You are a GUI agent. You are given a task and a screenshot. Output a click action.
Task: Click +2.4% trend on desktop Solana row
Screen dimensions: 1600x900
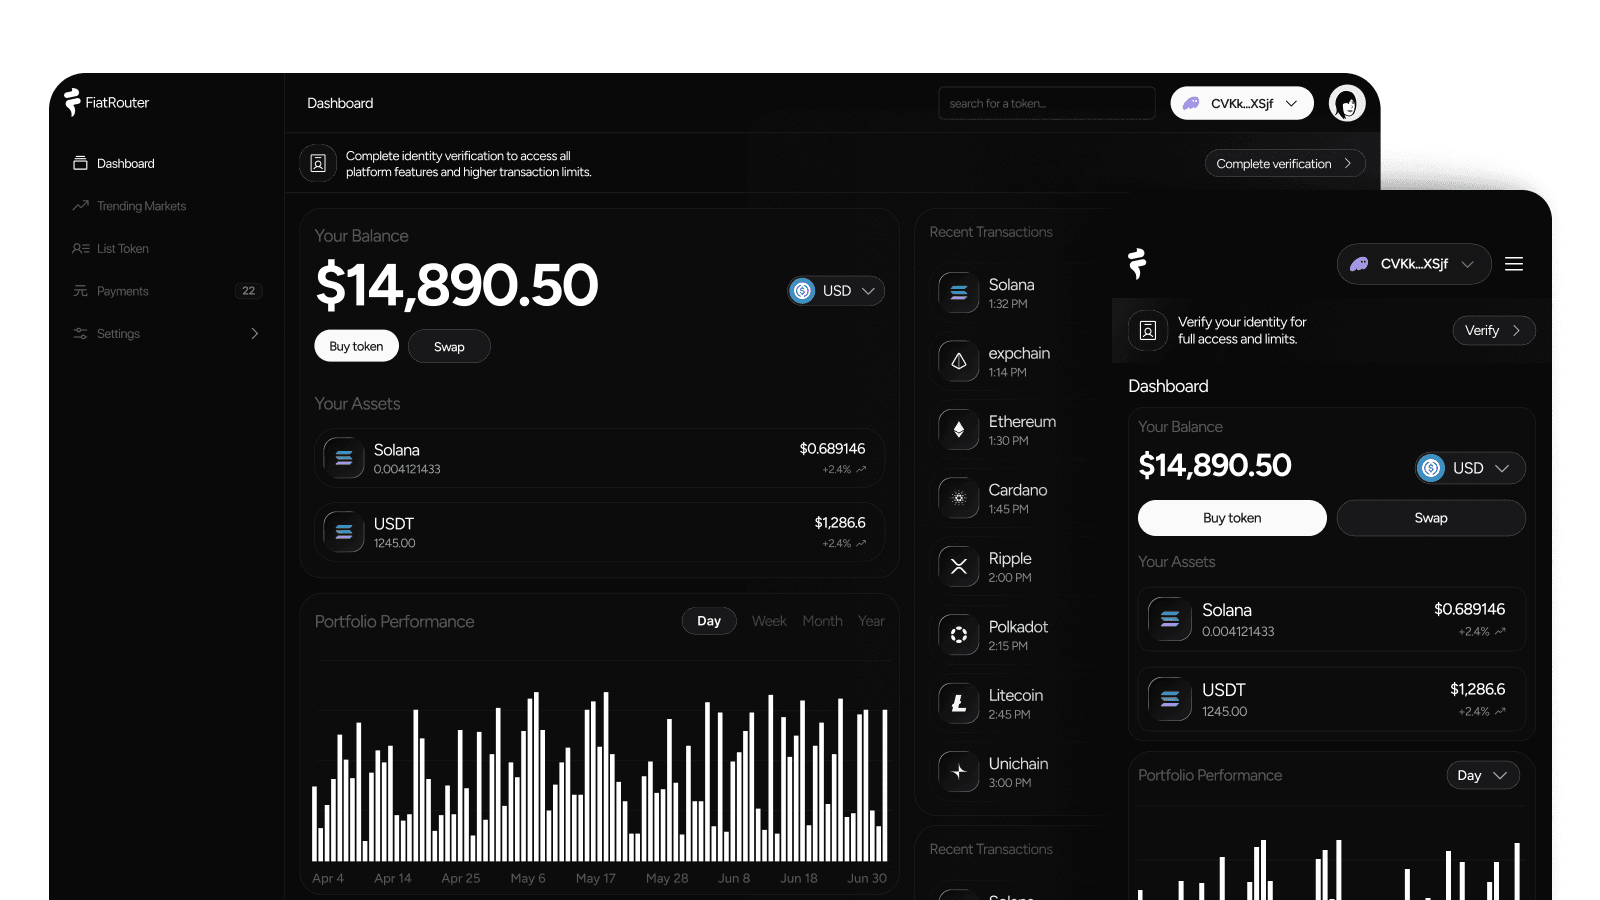844,470
